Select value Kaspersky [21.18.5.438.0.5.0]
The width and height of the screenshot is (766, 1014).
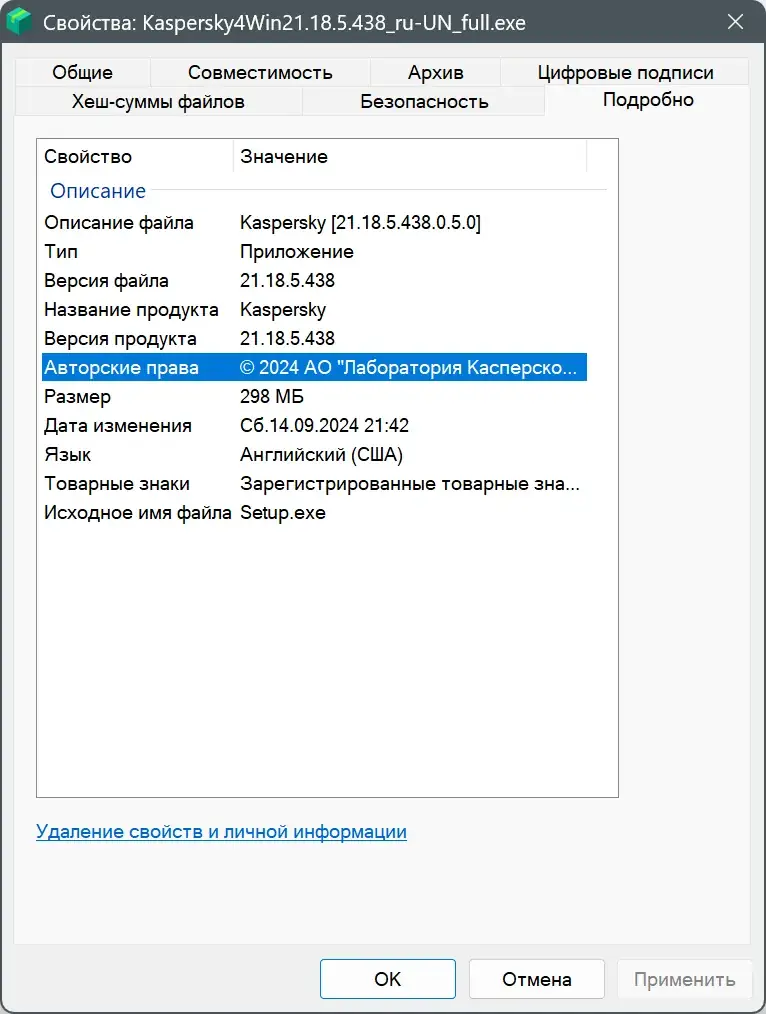click(x=360, y=222)
